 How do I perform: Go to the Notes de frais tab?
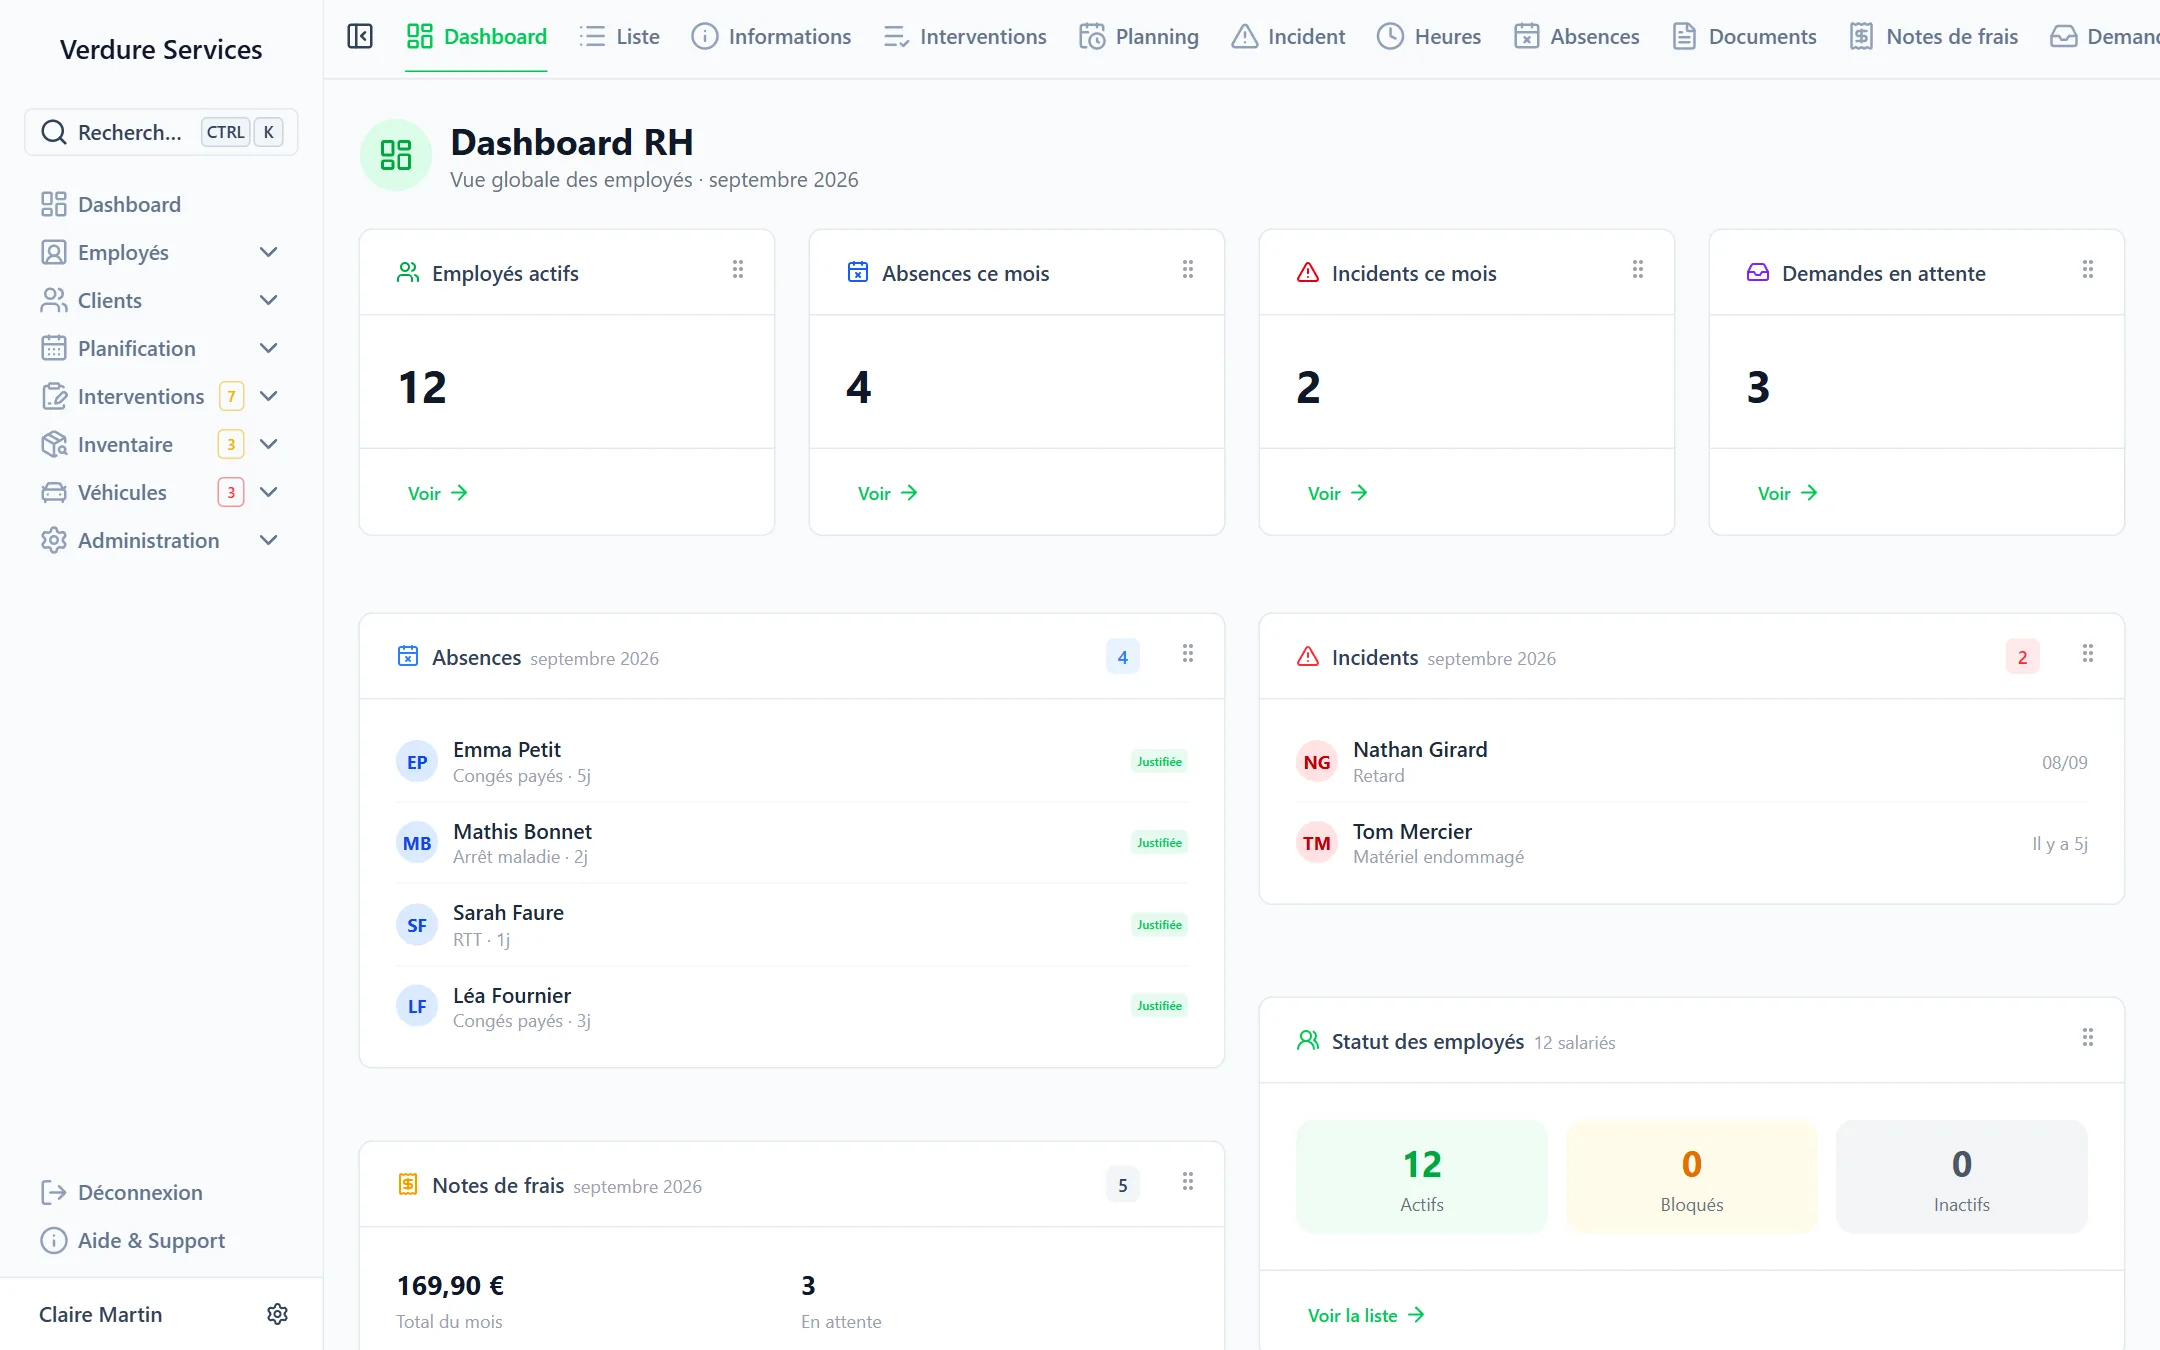pos(1933,37)
